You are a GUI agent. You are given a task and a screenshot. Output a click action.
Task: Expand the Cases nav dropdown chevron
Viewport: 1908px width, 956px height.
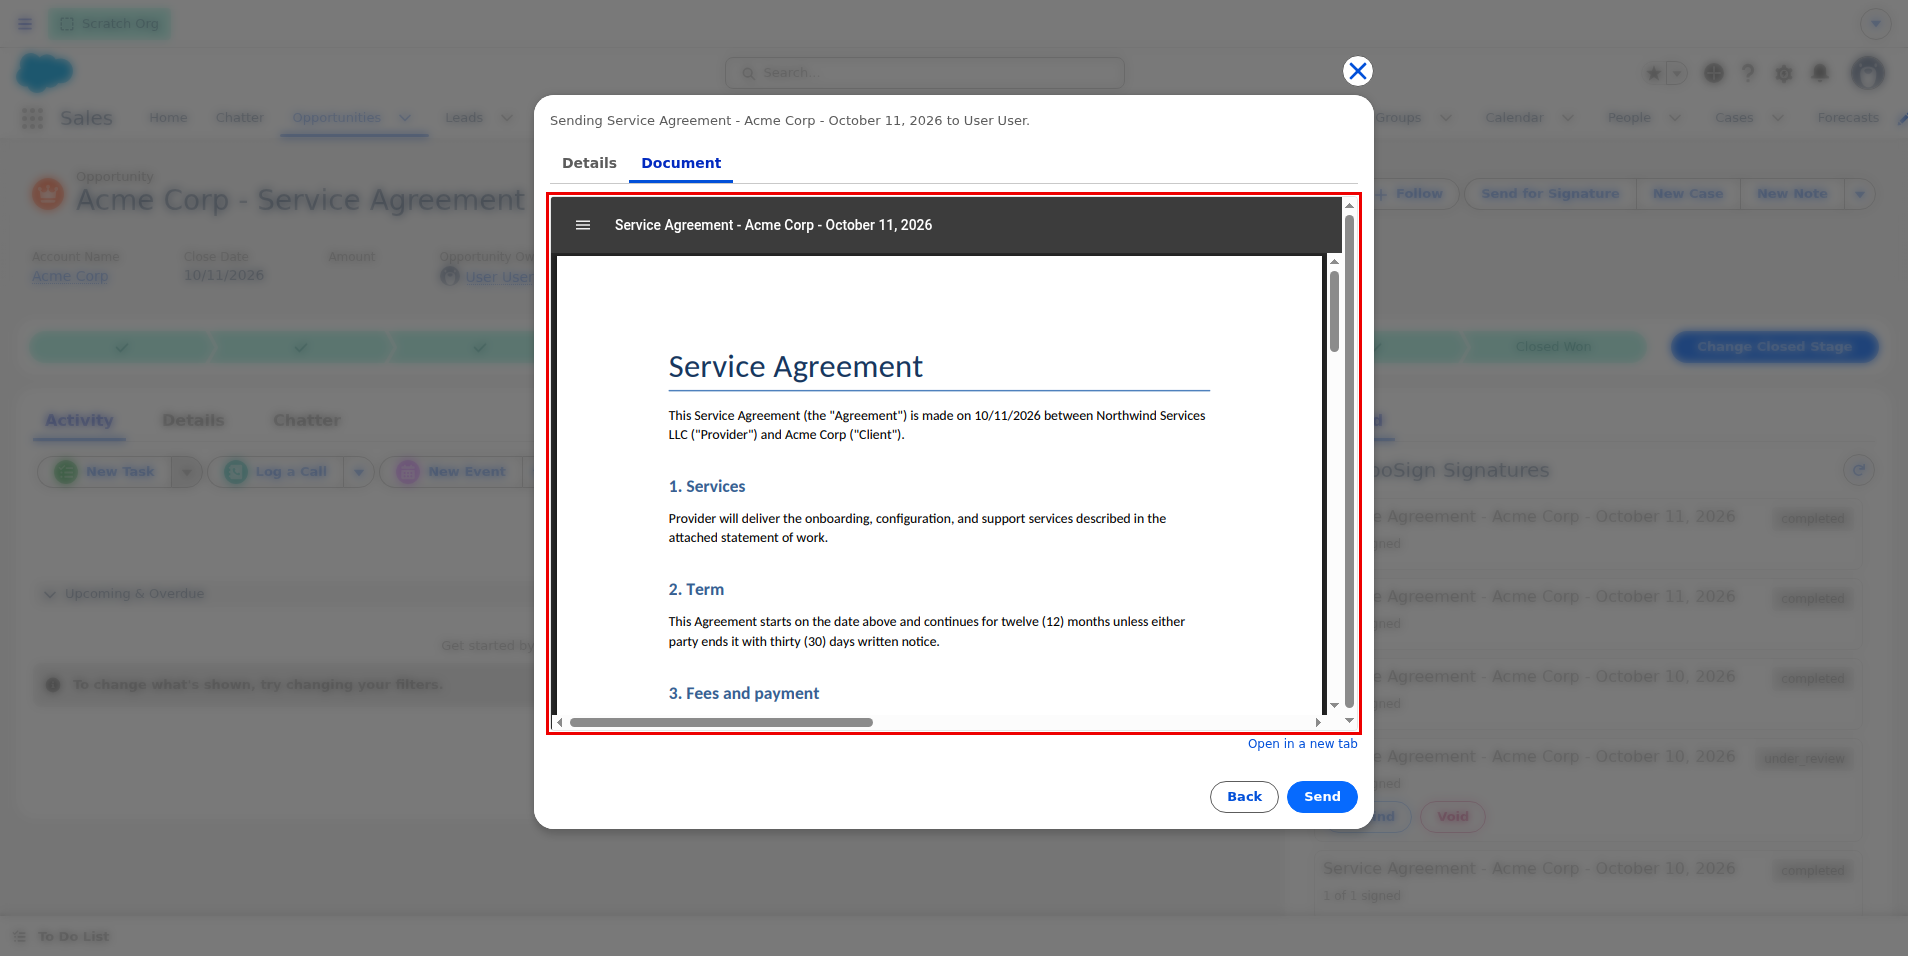coord(1778,118)
